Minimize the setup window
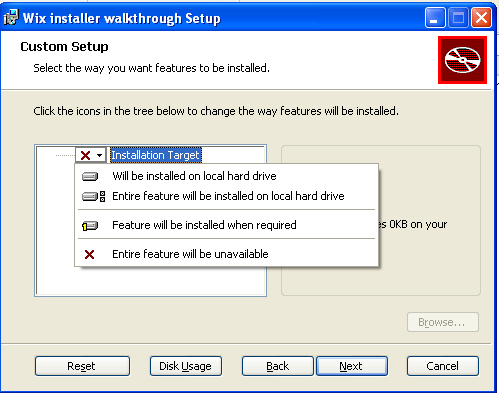This screenshot has width=499, height=393. (435, 17)
